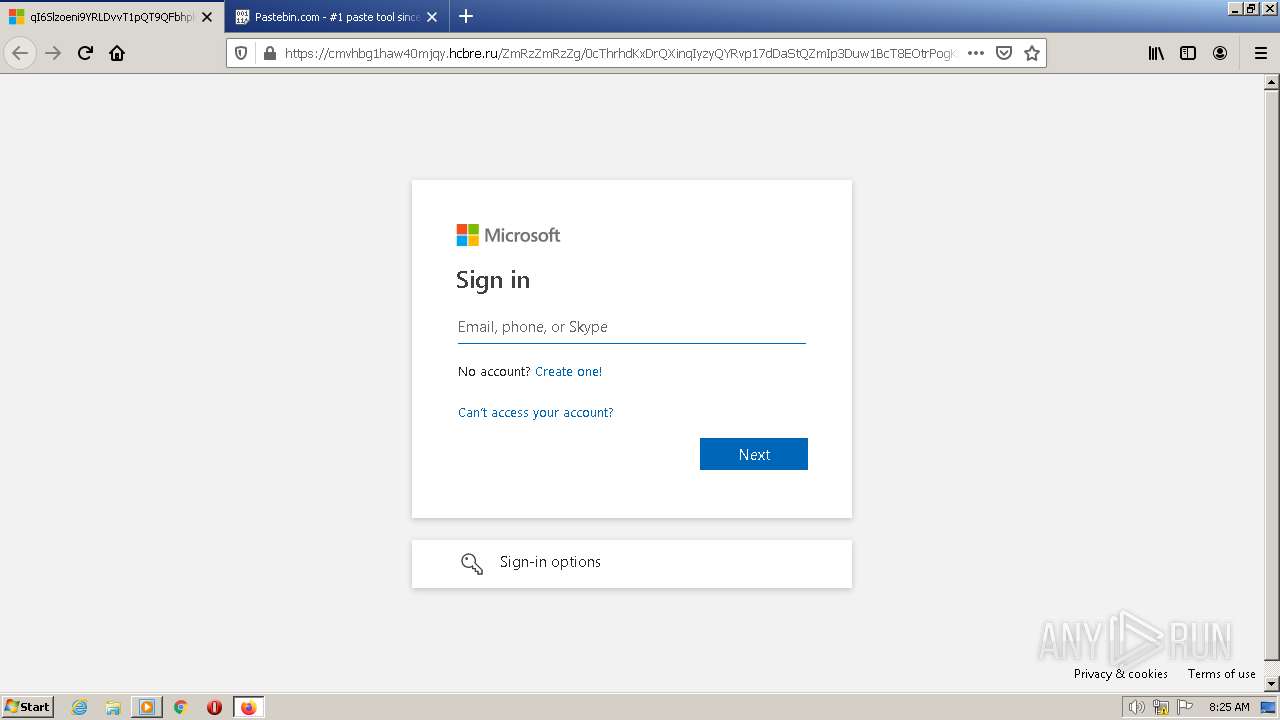This screenshot has height=720, width=1280.
Task: View site security padlock details
Action: tap(269, 53)
